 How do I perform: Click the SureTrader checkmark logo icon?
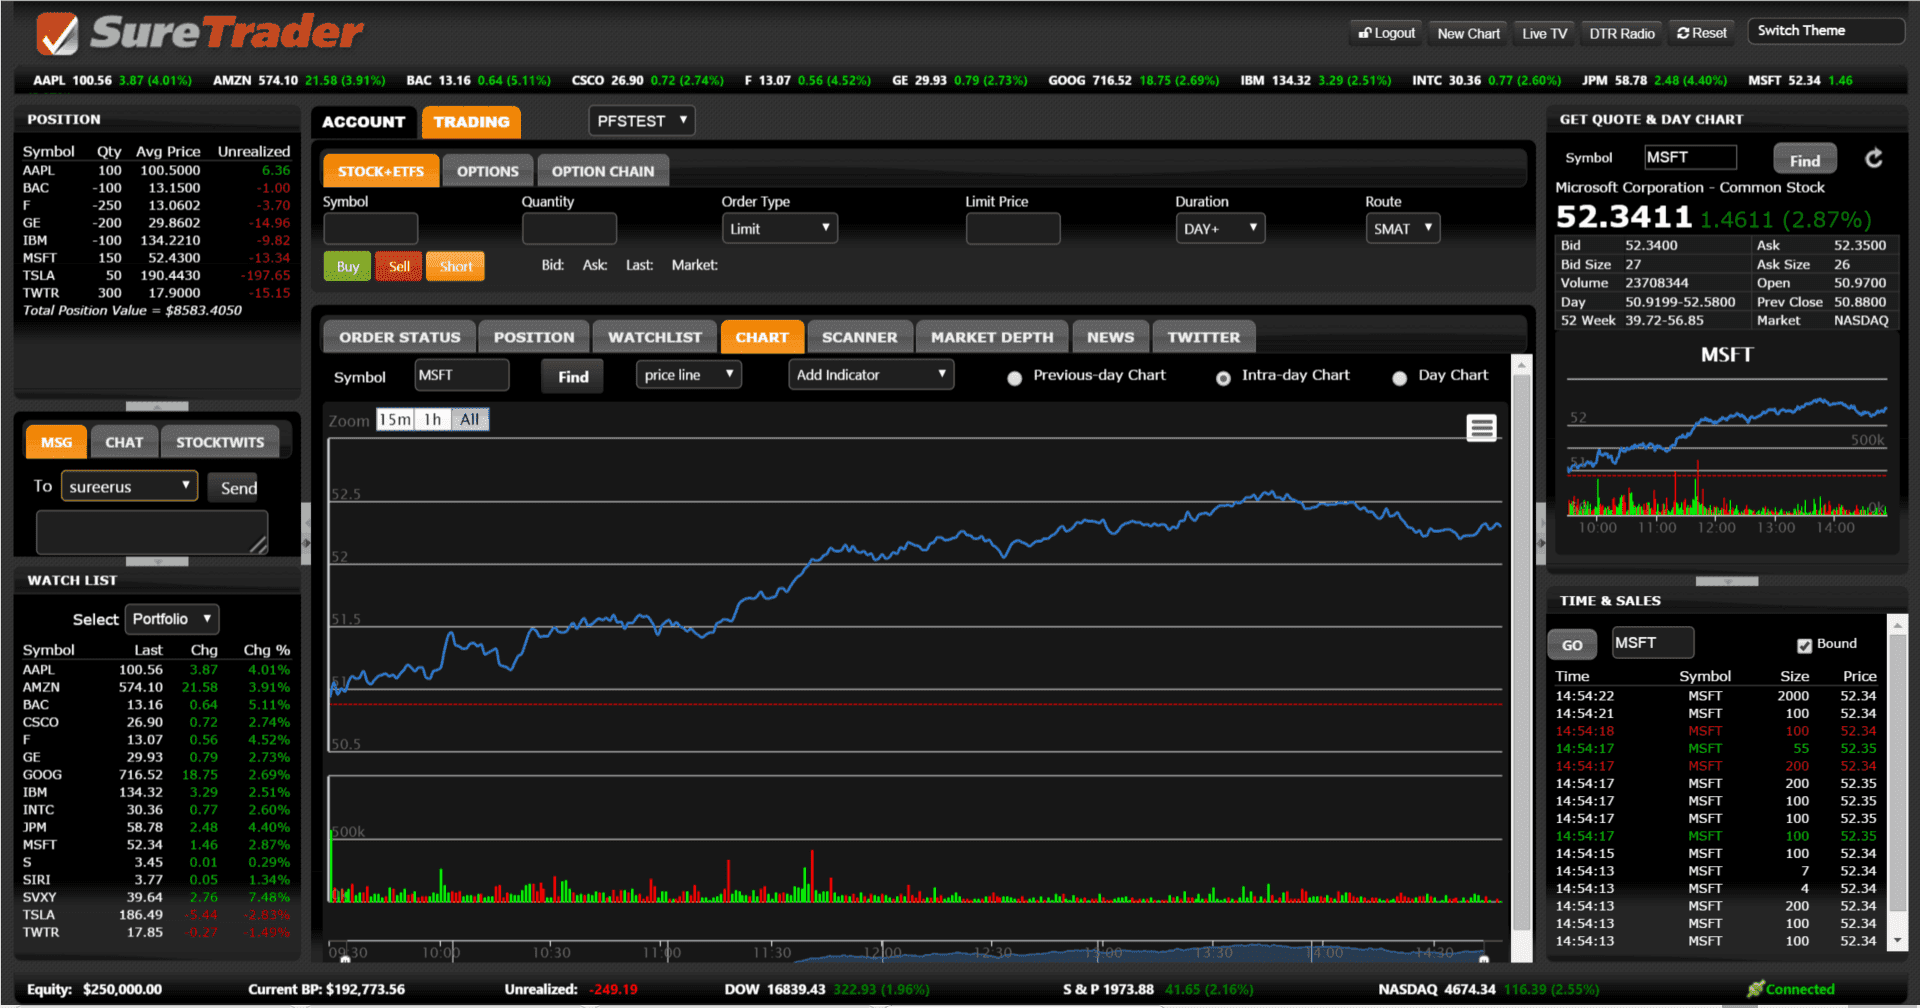point(57,34)
